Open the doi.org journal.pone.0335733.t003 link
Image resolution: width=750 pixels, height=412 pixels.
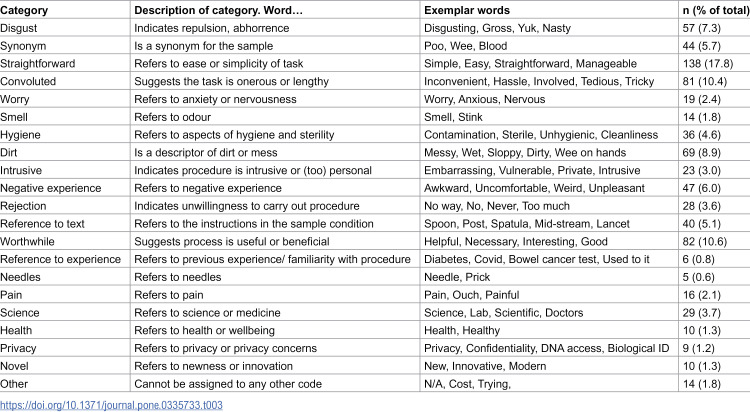click(x=111, y=405)
